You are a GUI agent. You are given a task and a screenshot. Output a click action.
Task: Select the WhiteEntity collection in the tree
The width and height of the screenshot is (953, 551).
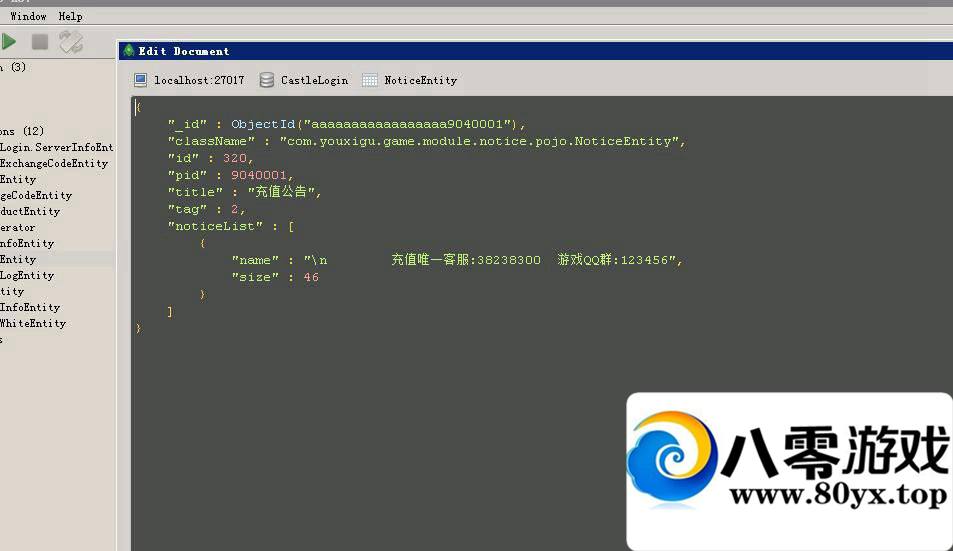pyautogui.click(x=32, y=323)
